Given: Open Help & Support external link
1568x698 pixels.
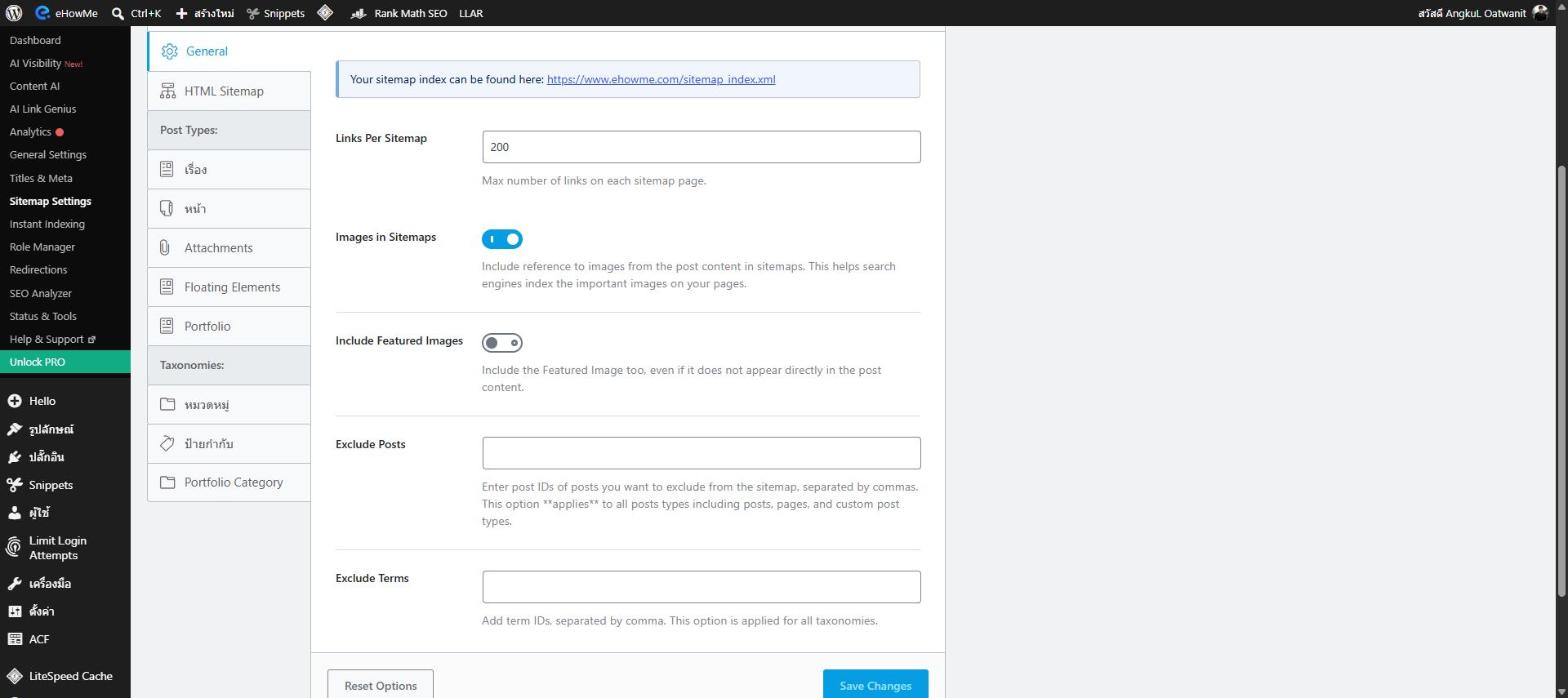Looking at the screenshot, I should pos(52,339).
